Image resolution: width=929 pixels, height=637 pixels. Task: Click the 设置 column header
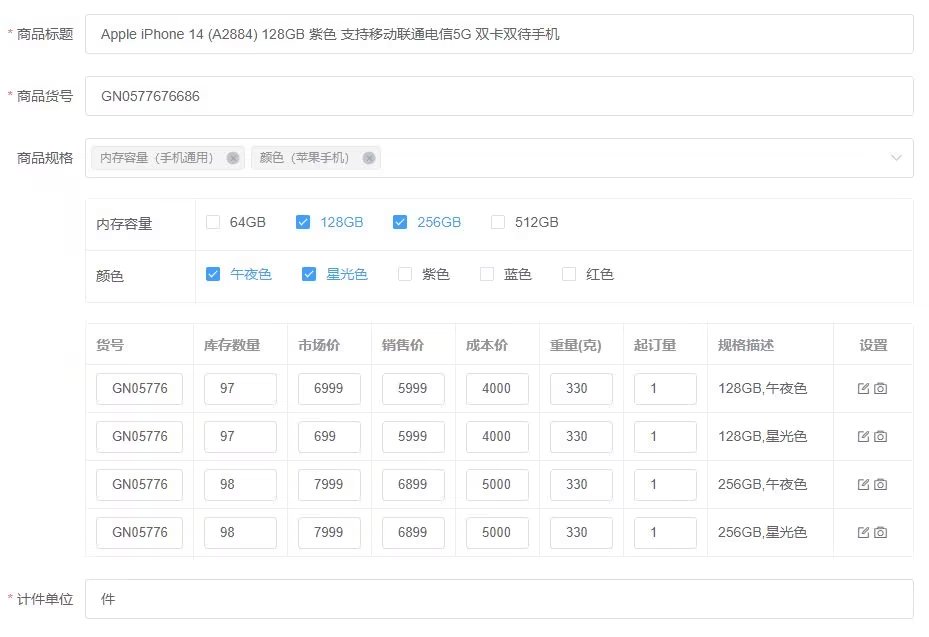873,345
